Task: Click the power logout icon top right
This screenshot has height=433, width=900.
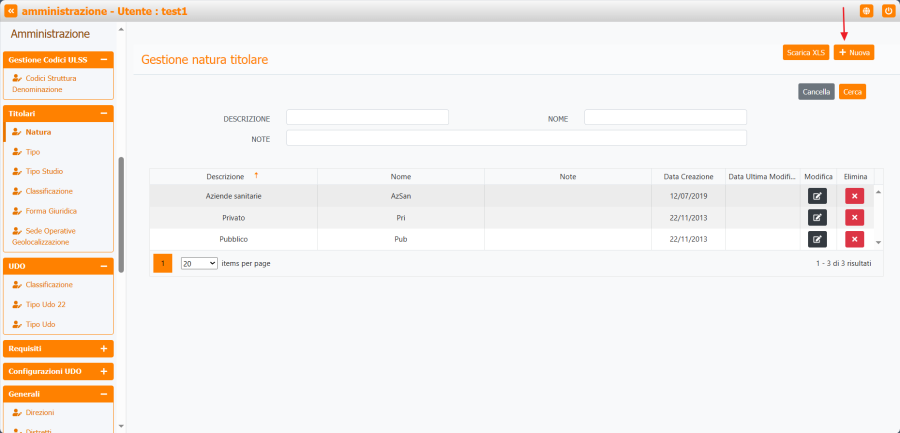Action: (x=887, y=11)
